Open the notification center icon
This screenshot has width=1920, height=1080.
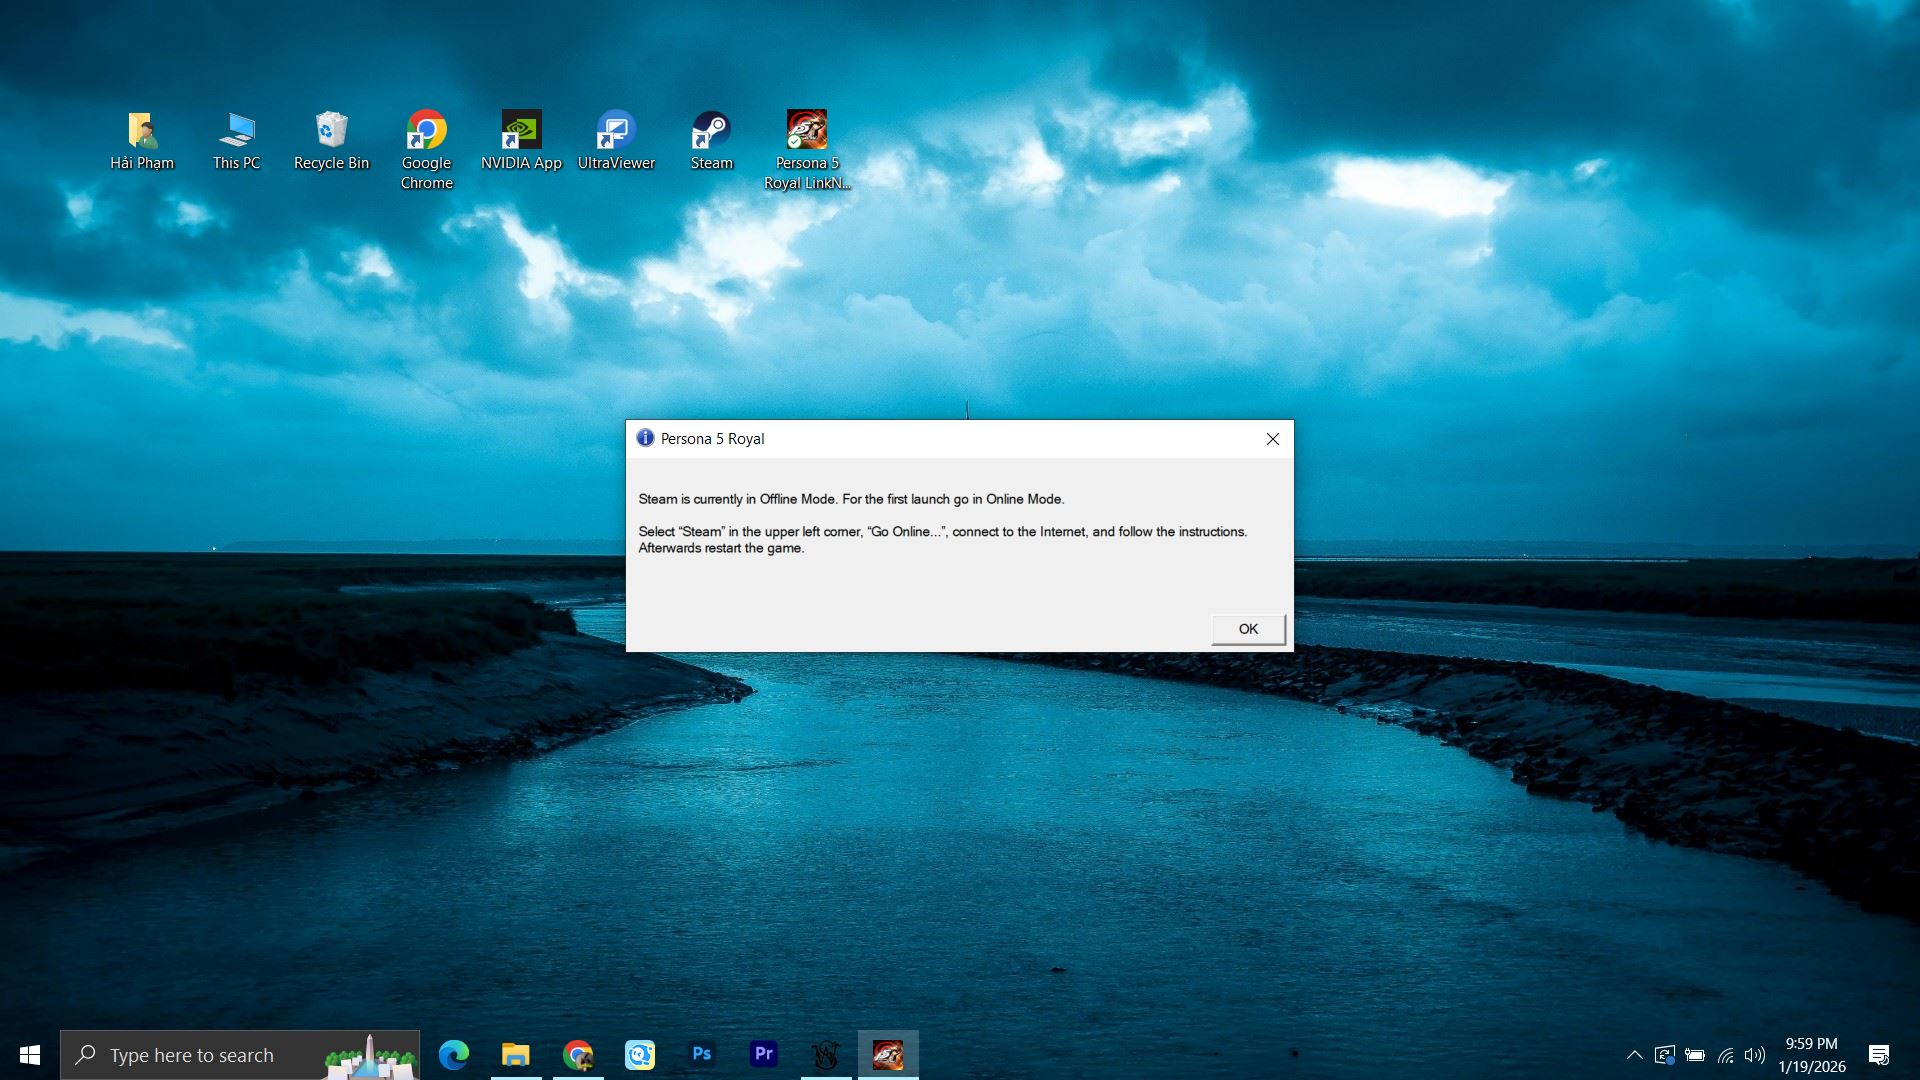pos(1879,1055)
